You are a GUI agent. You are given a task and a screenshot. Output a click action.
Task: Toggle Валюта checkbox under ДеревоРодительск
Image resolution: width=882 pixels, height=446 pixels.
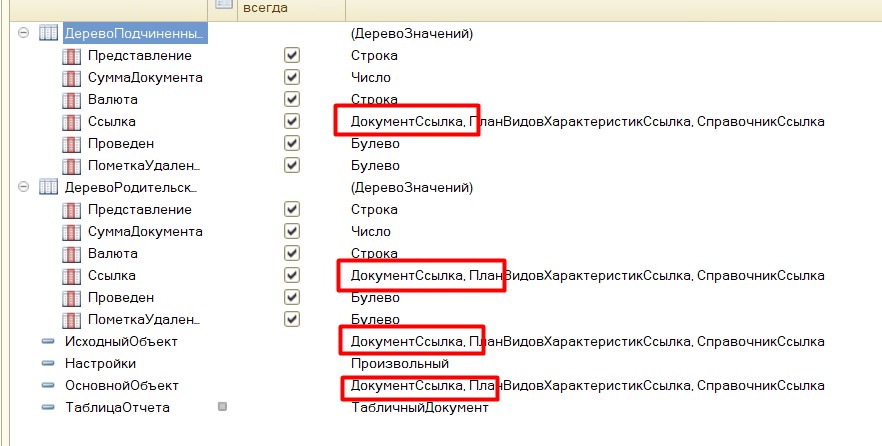pos(292,253)
